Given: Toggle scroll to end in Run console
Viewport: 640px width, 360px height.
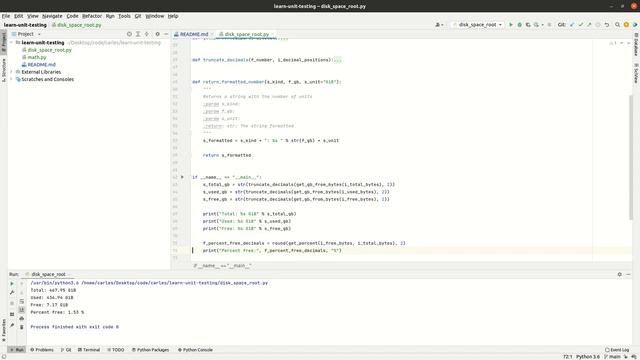Looking at the screenshot, I should (22, 310).
